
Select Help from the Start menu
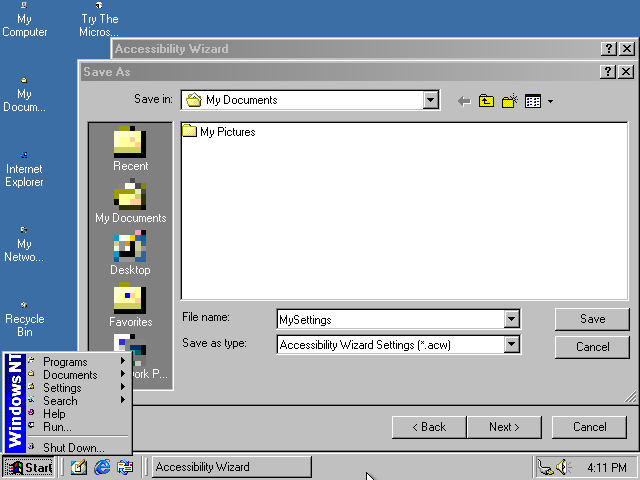coord(77,414)
